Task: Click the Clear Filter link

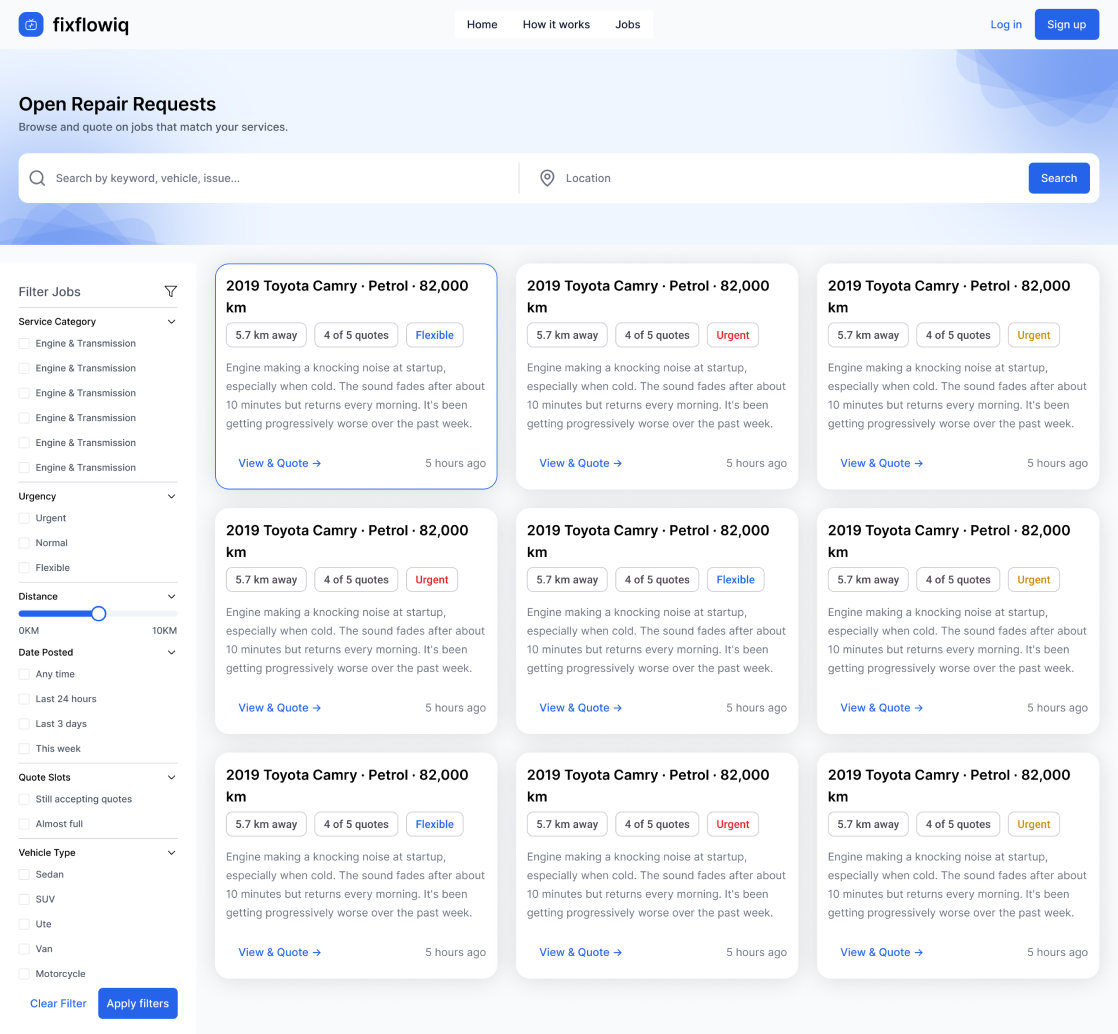Action: [x=58, y=1003]
